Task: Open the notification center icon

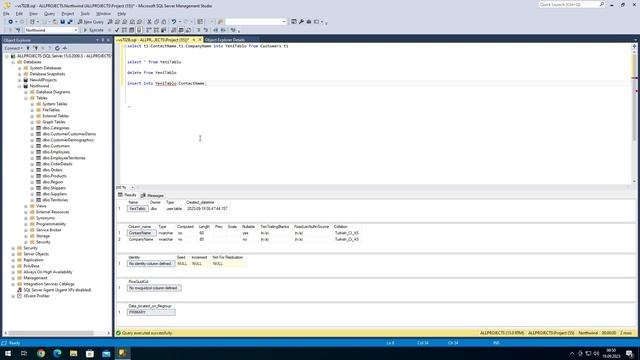Action: pos(630,353)
